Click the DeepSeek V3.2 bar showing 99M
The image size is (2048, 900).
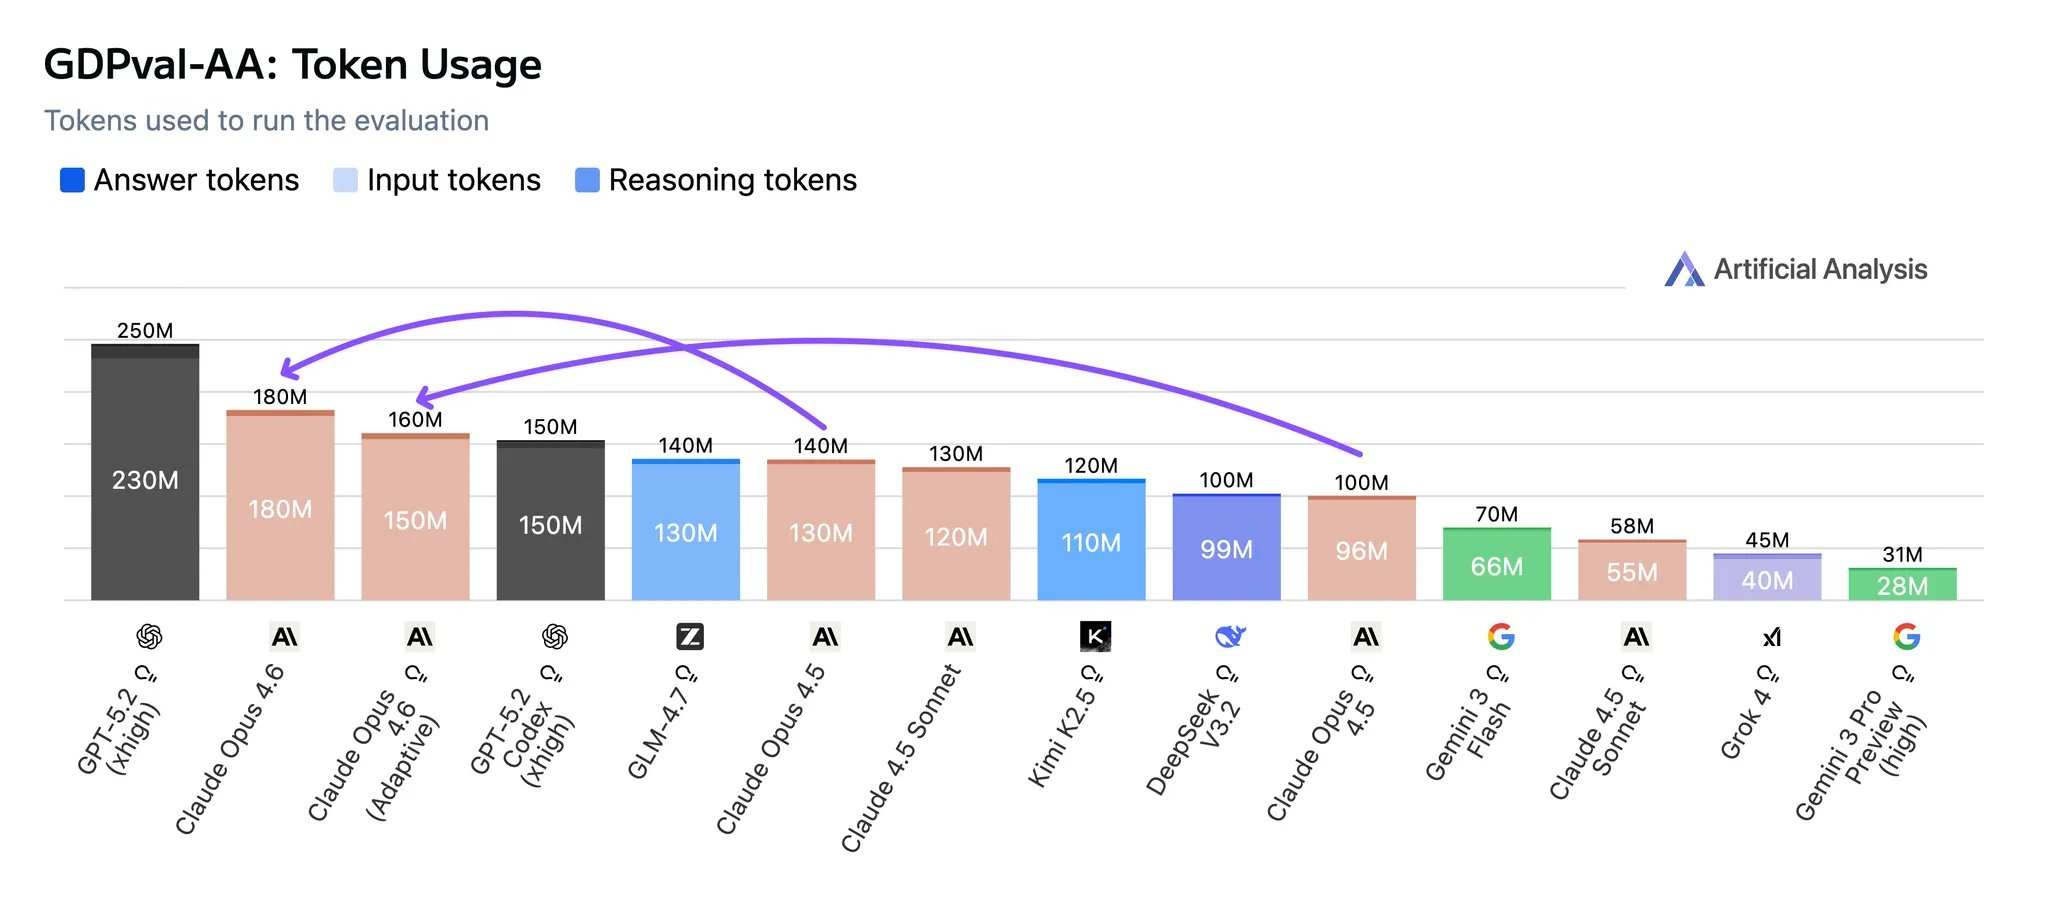(x=1226, y=548)
